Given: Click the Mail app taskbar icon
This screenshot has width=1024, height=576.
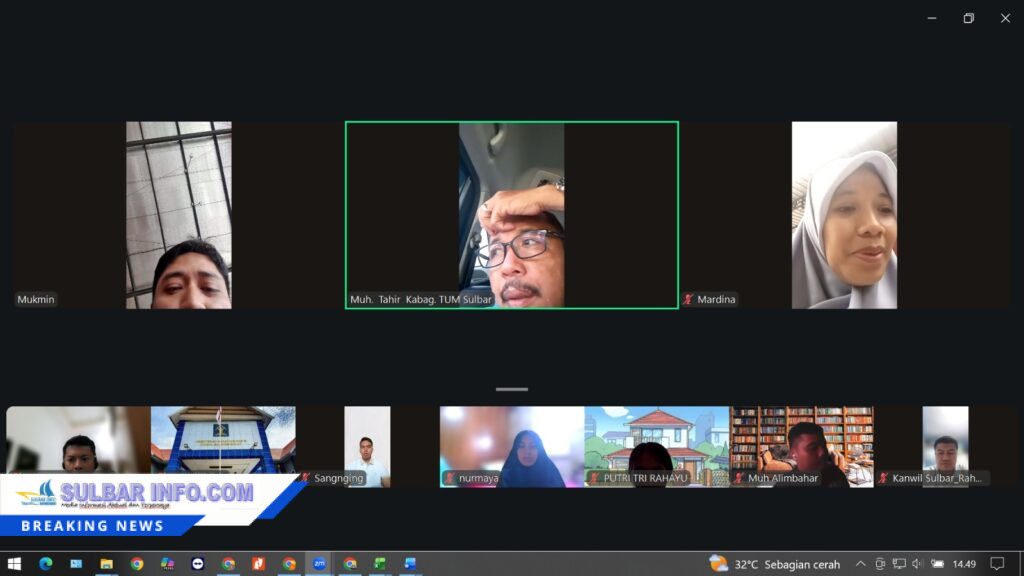Looking at the screenshot, I should tap(76, 564).
